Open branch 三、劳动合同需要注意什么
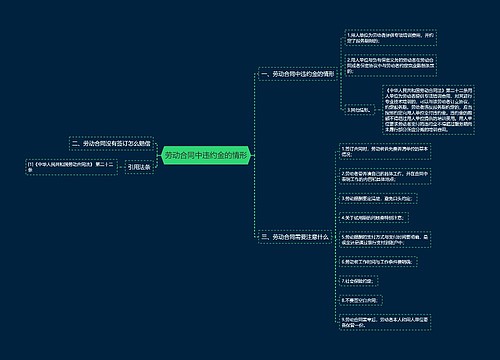This screenshot has width=500, height=360. coord(295,237)
